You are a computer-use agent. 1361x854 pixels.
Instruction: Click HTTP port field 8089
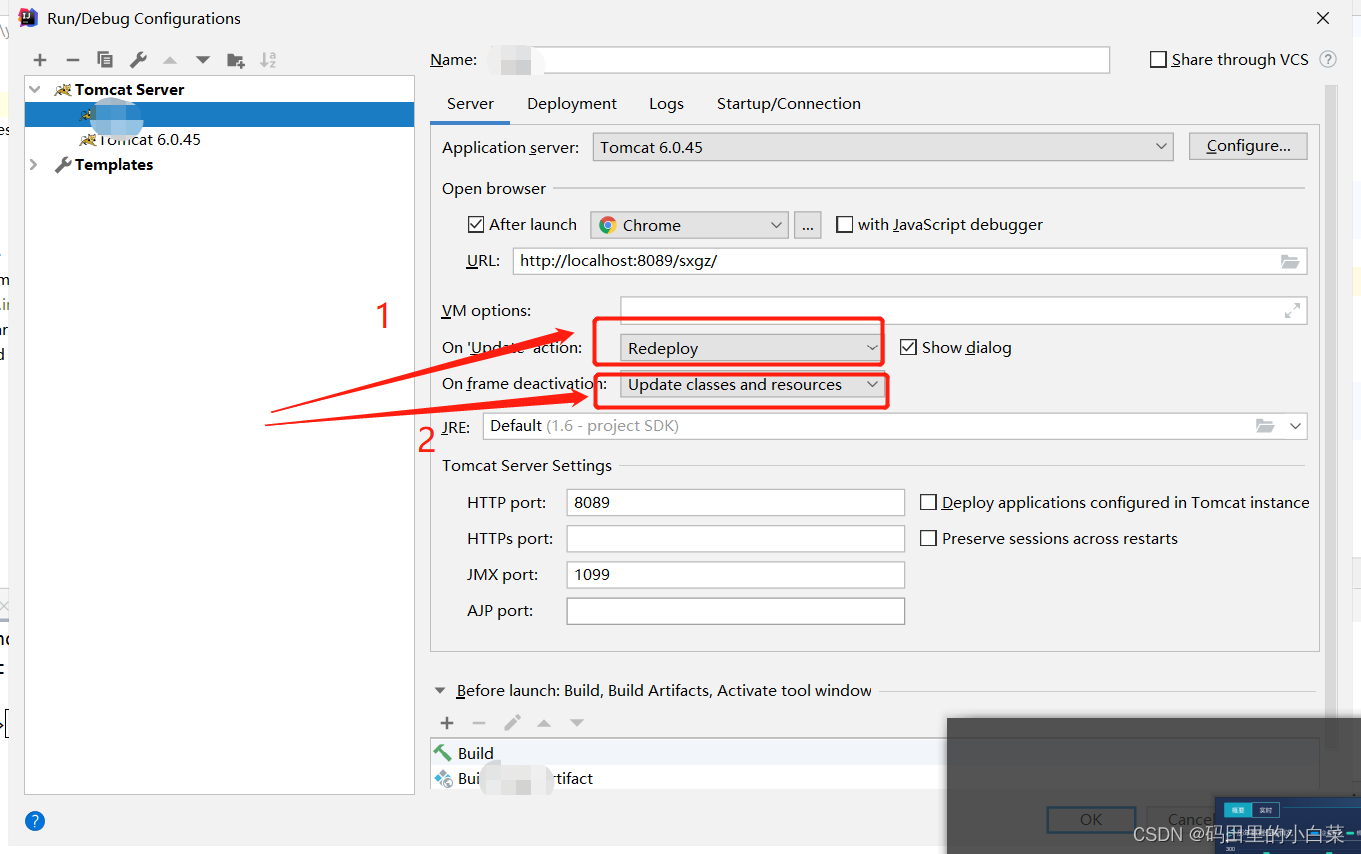pyautogui.click(x=736, y=502)
